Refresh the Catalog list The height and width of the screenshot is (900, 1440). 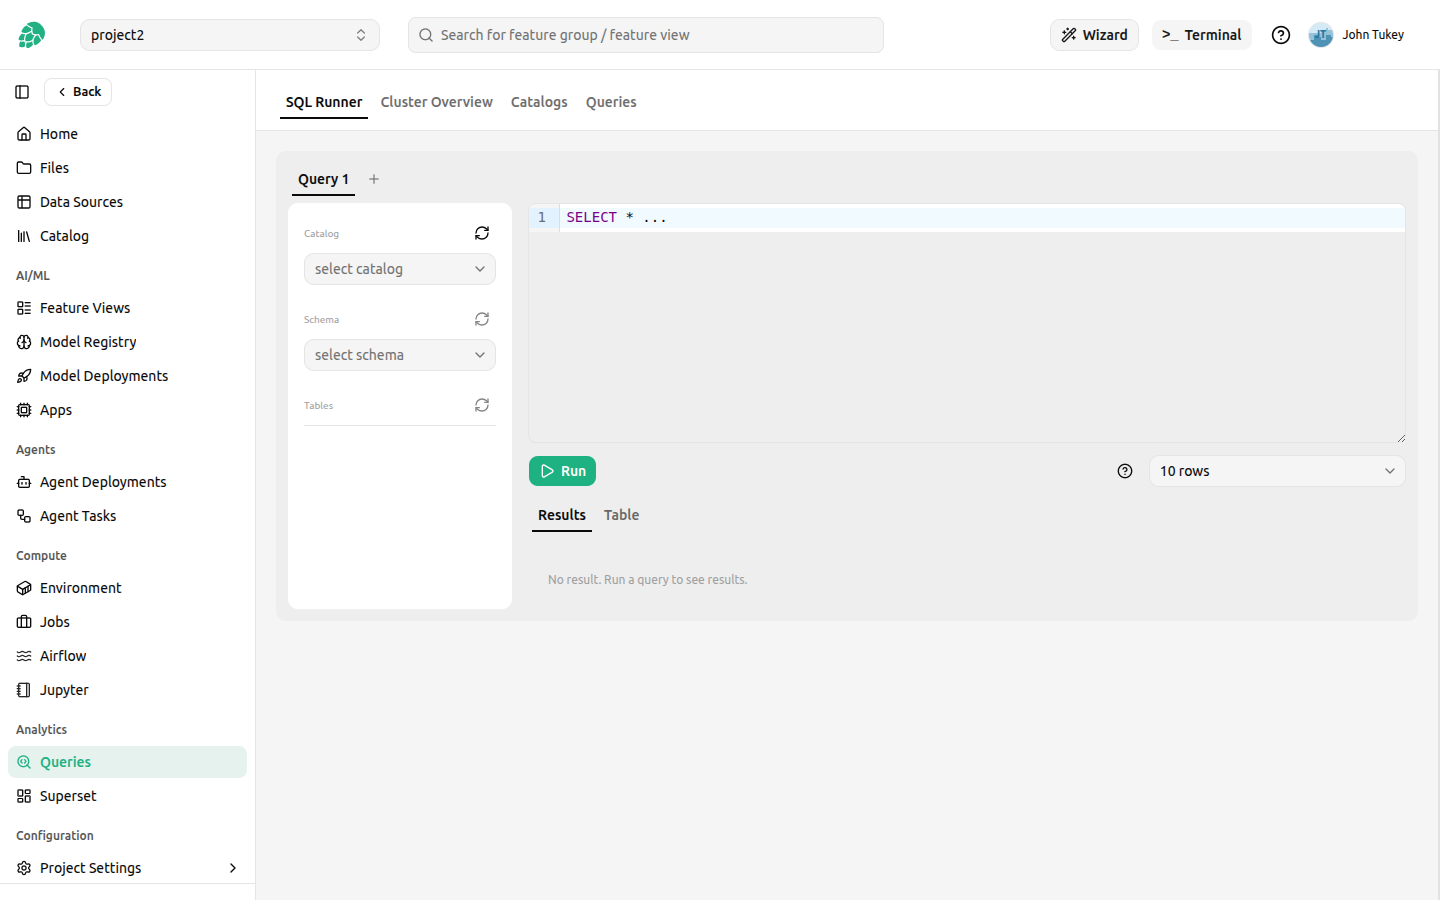[x=482, y=233]
